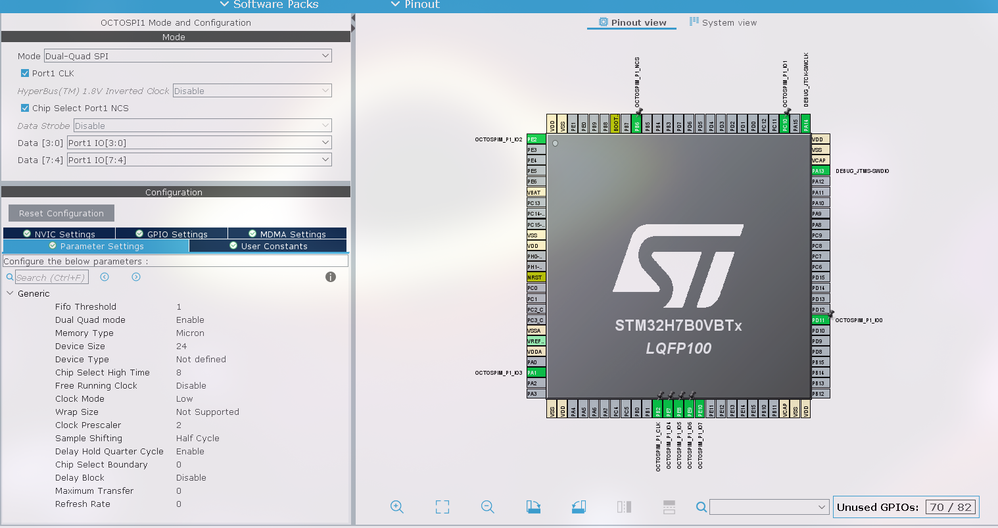
Task: Uncheck Chip Select Port1 NCS checkbox
Action: point(25,108)
